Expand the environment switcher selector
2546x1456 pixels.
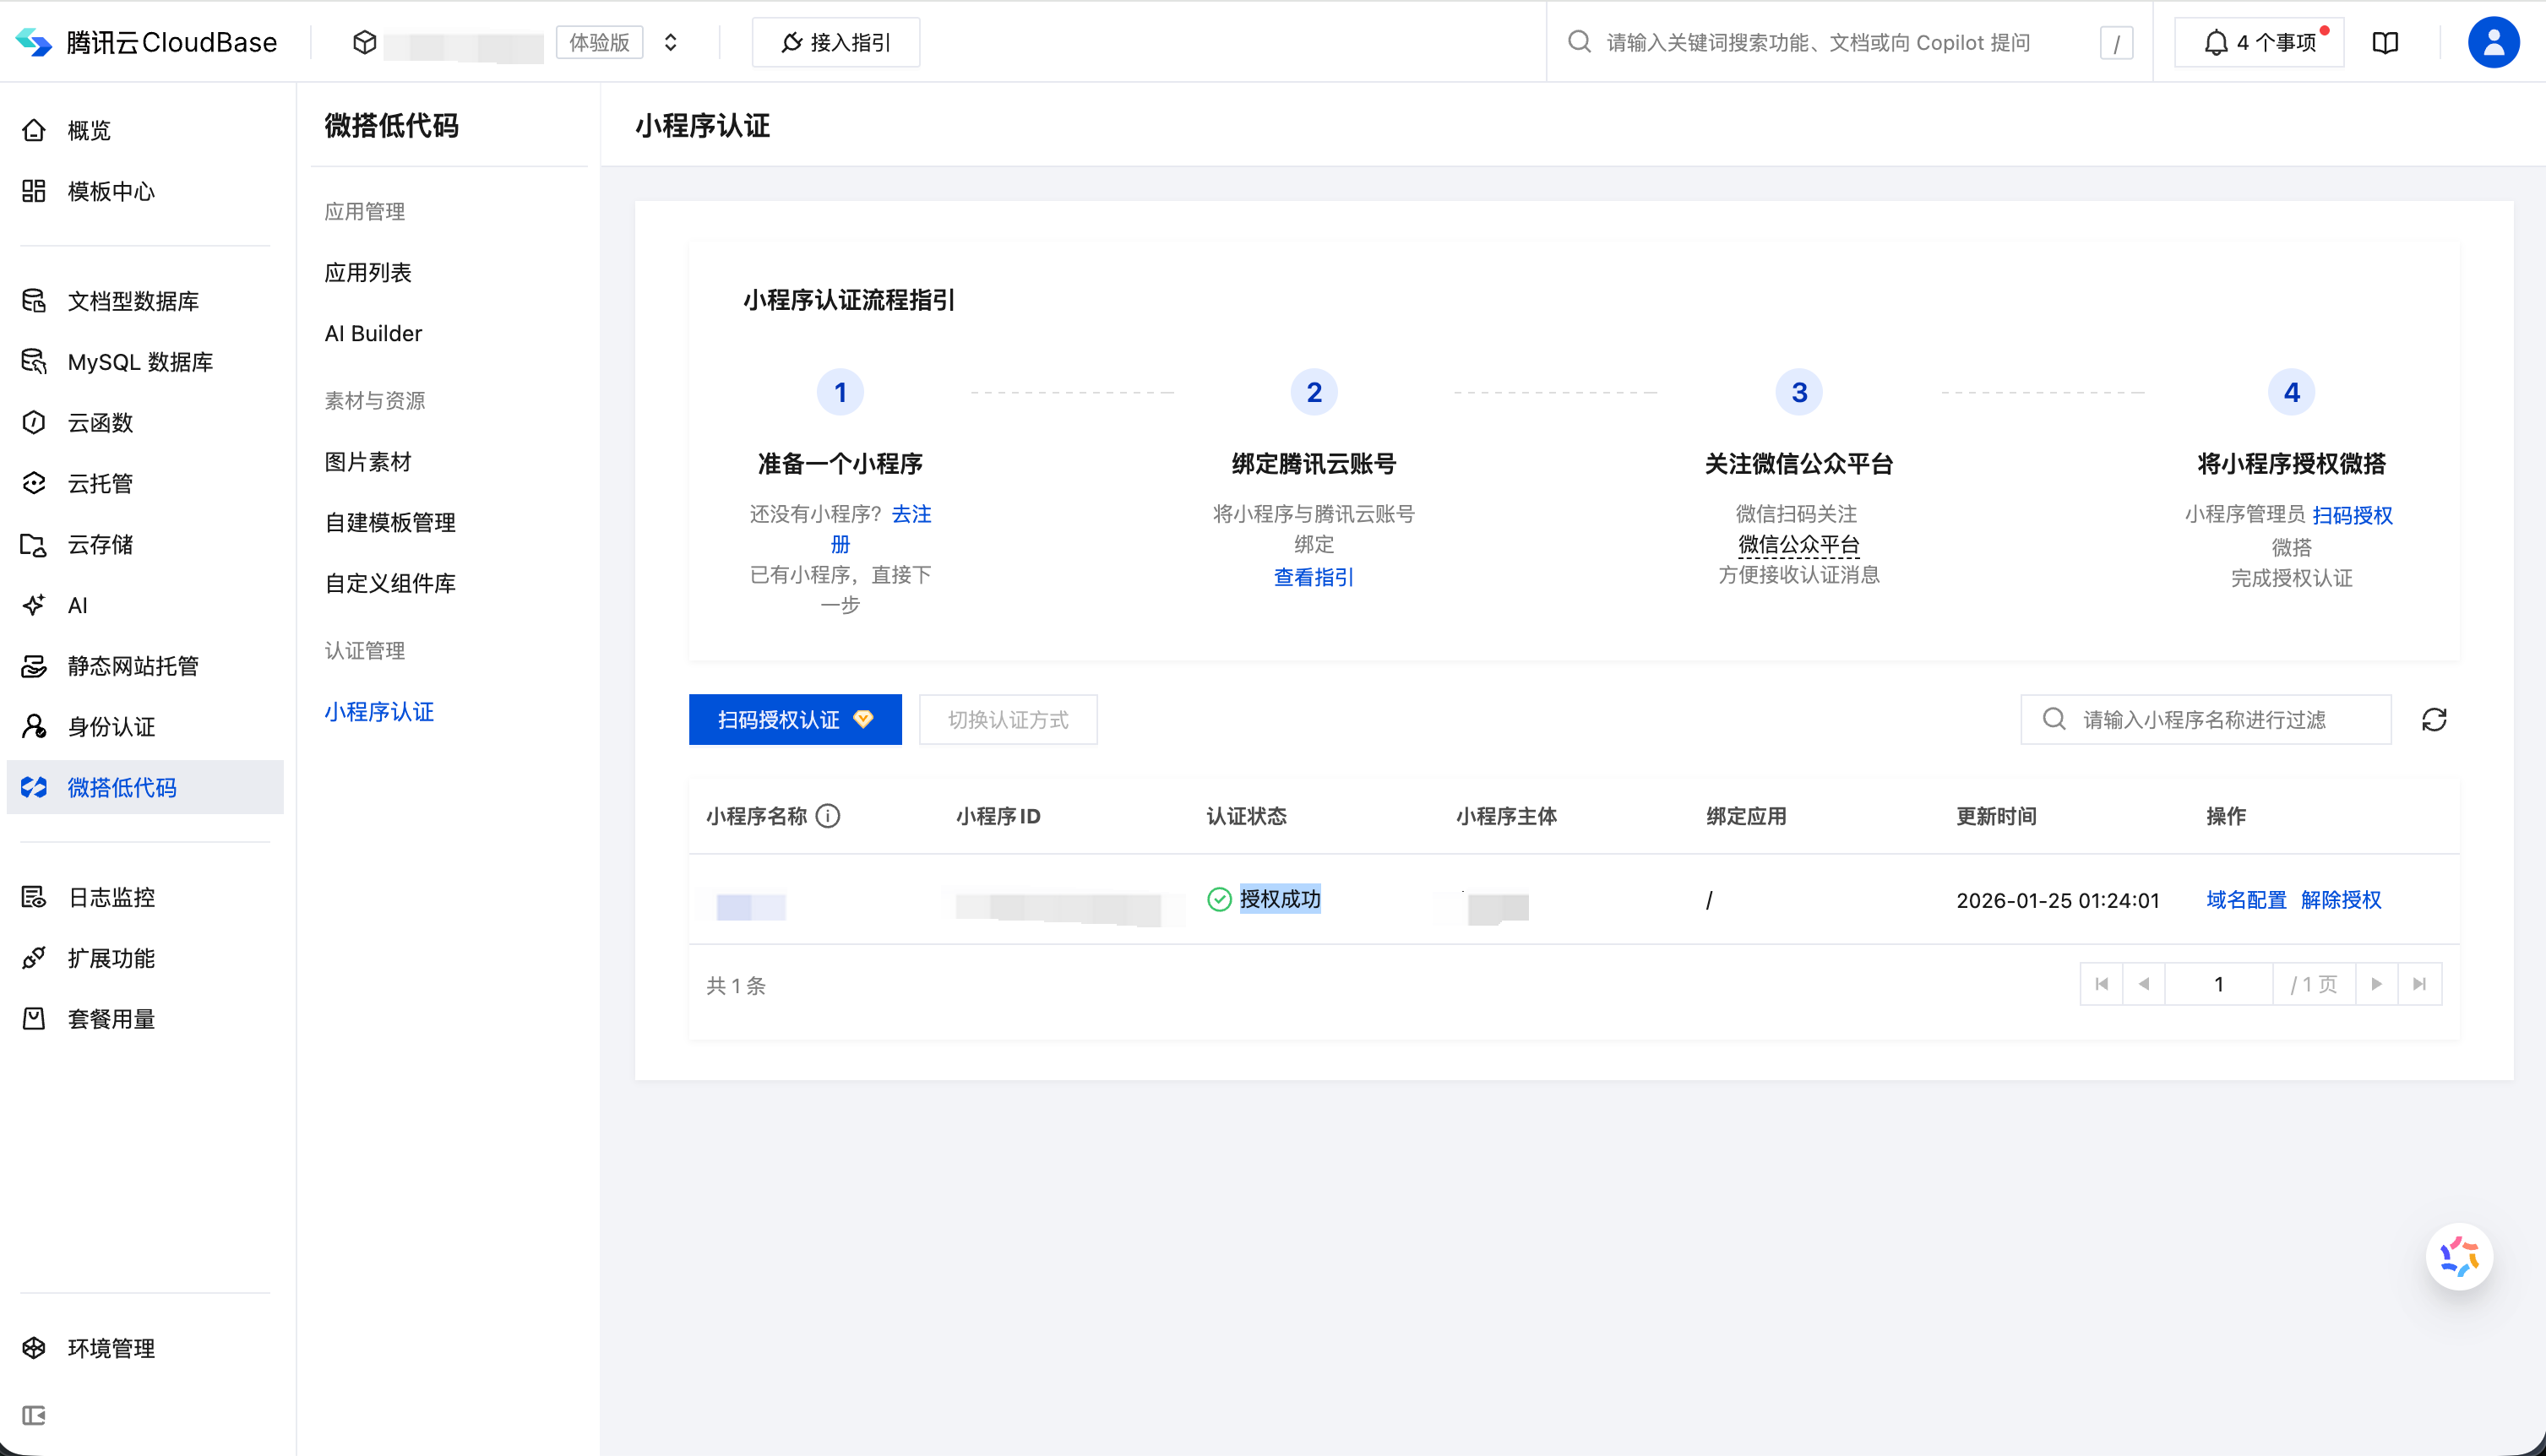670,43
